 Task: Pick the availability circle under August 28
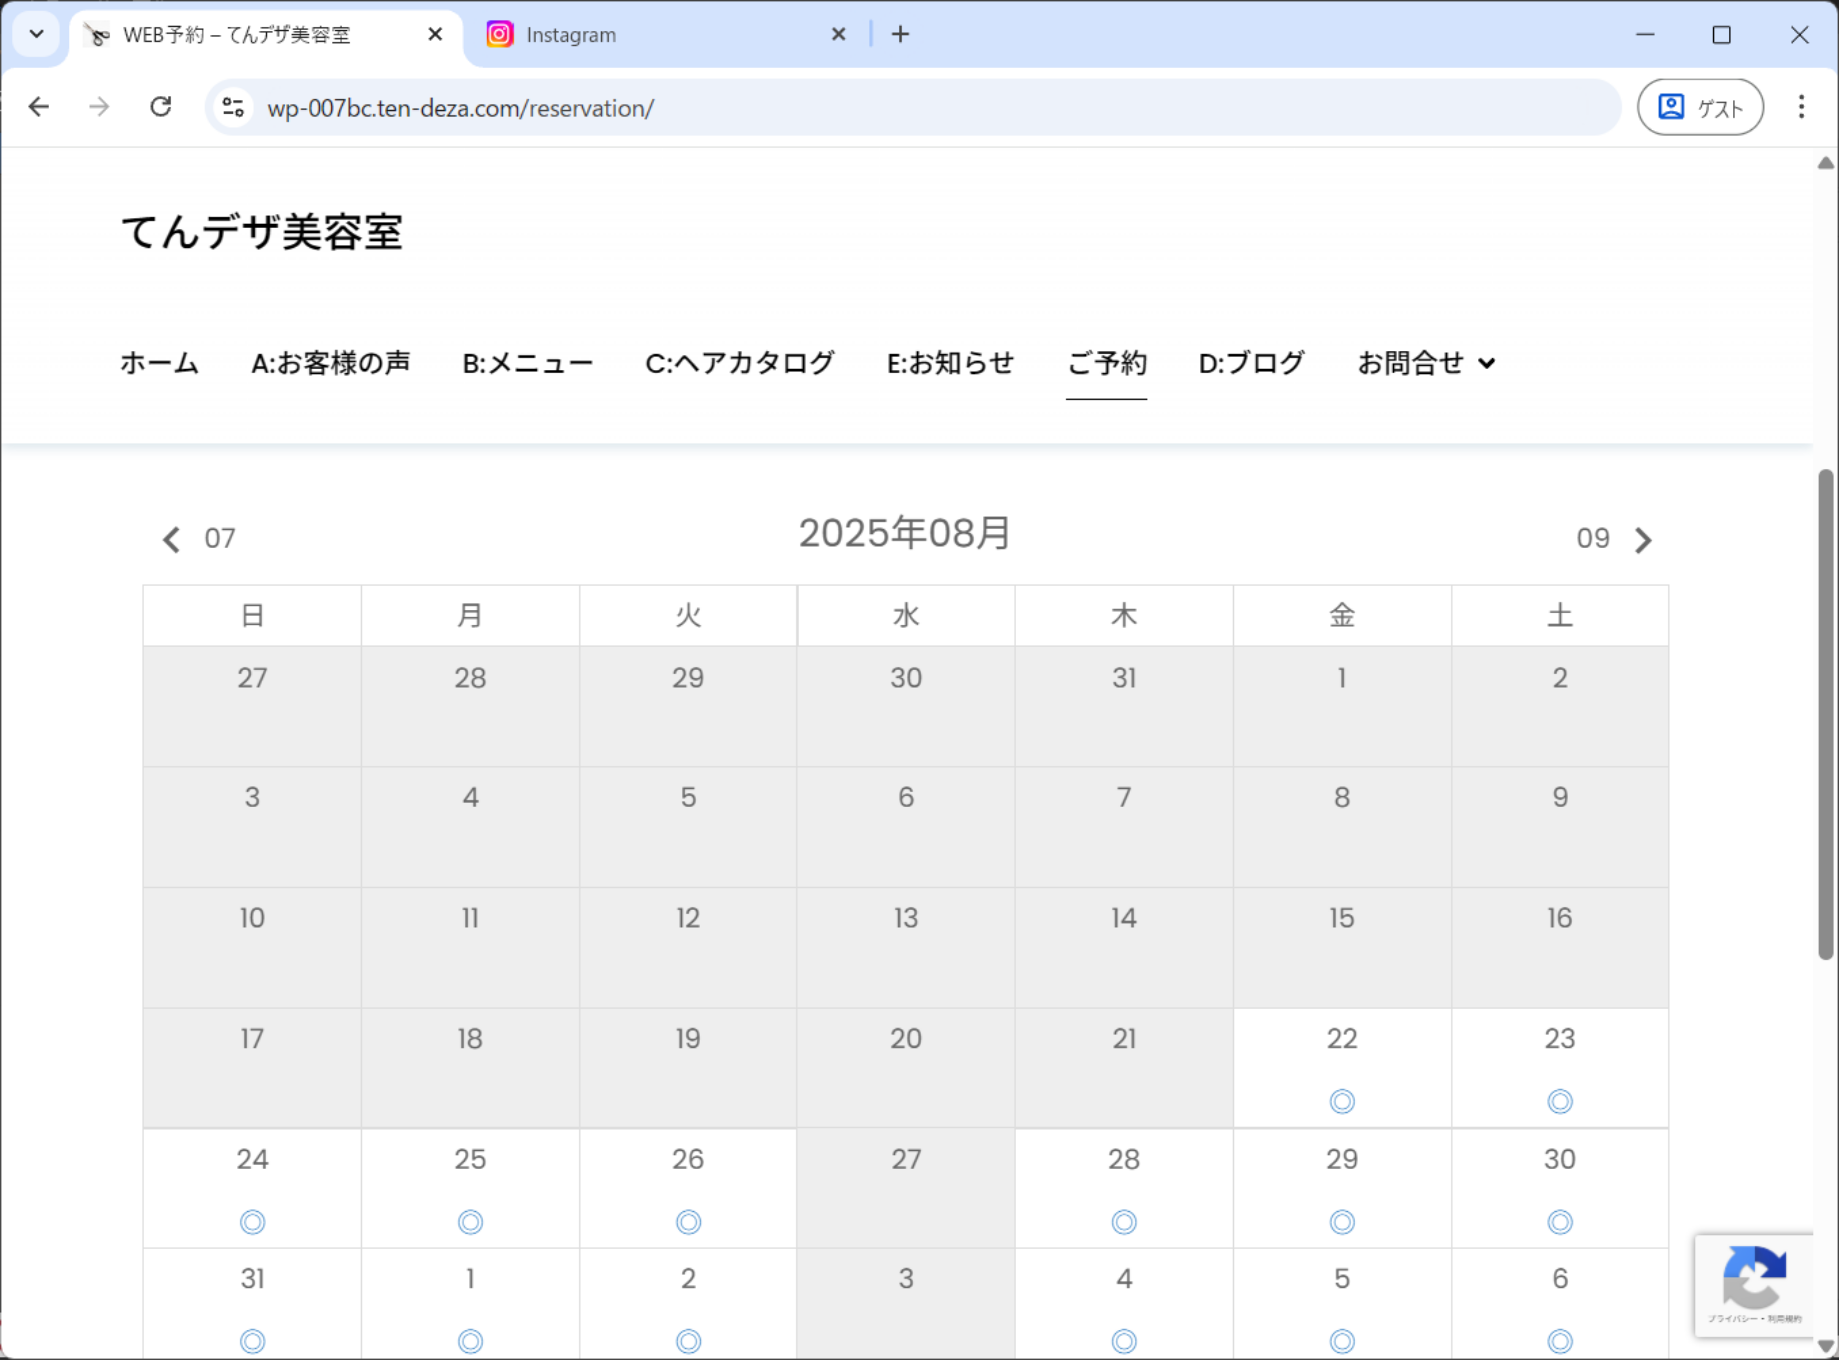(x=1124, y=1222)
